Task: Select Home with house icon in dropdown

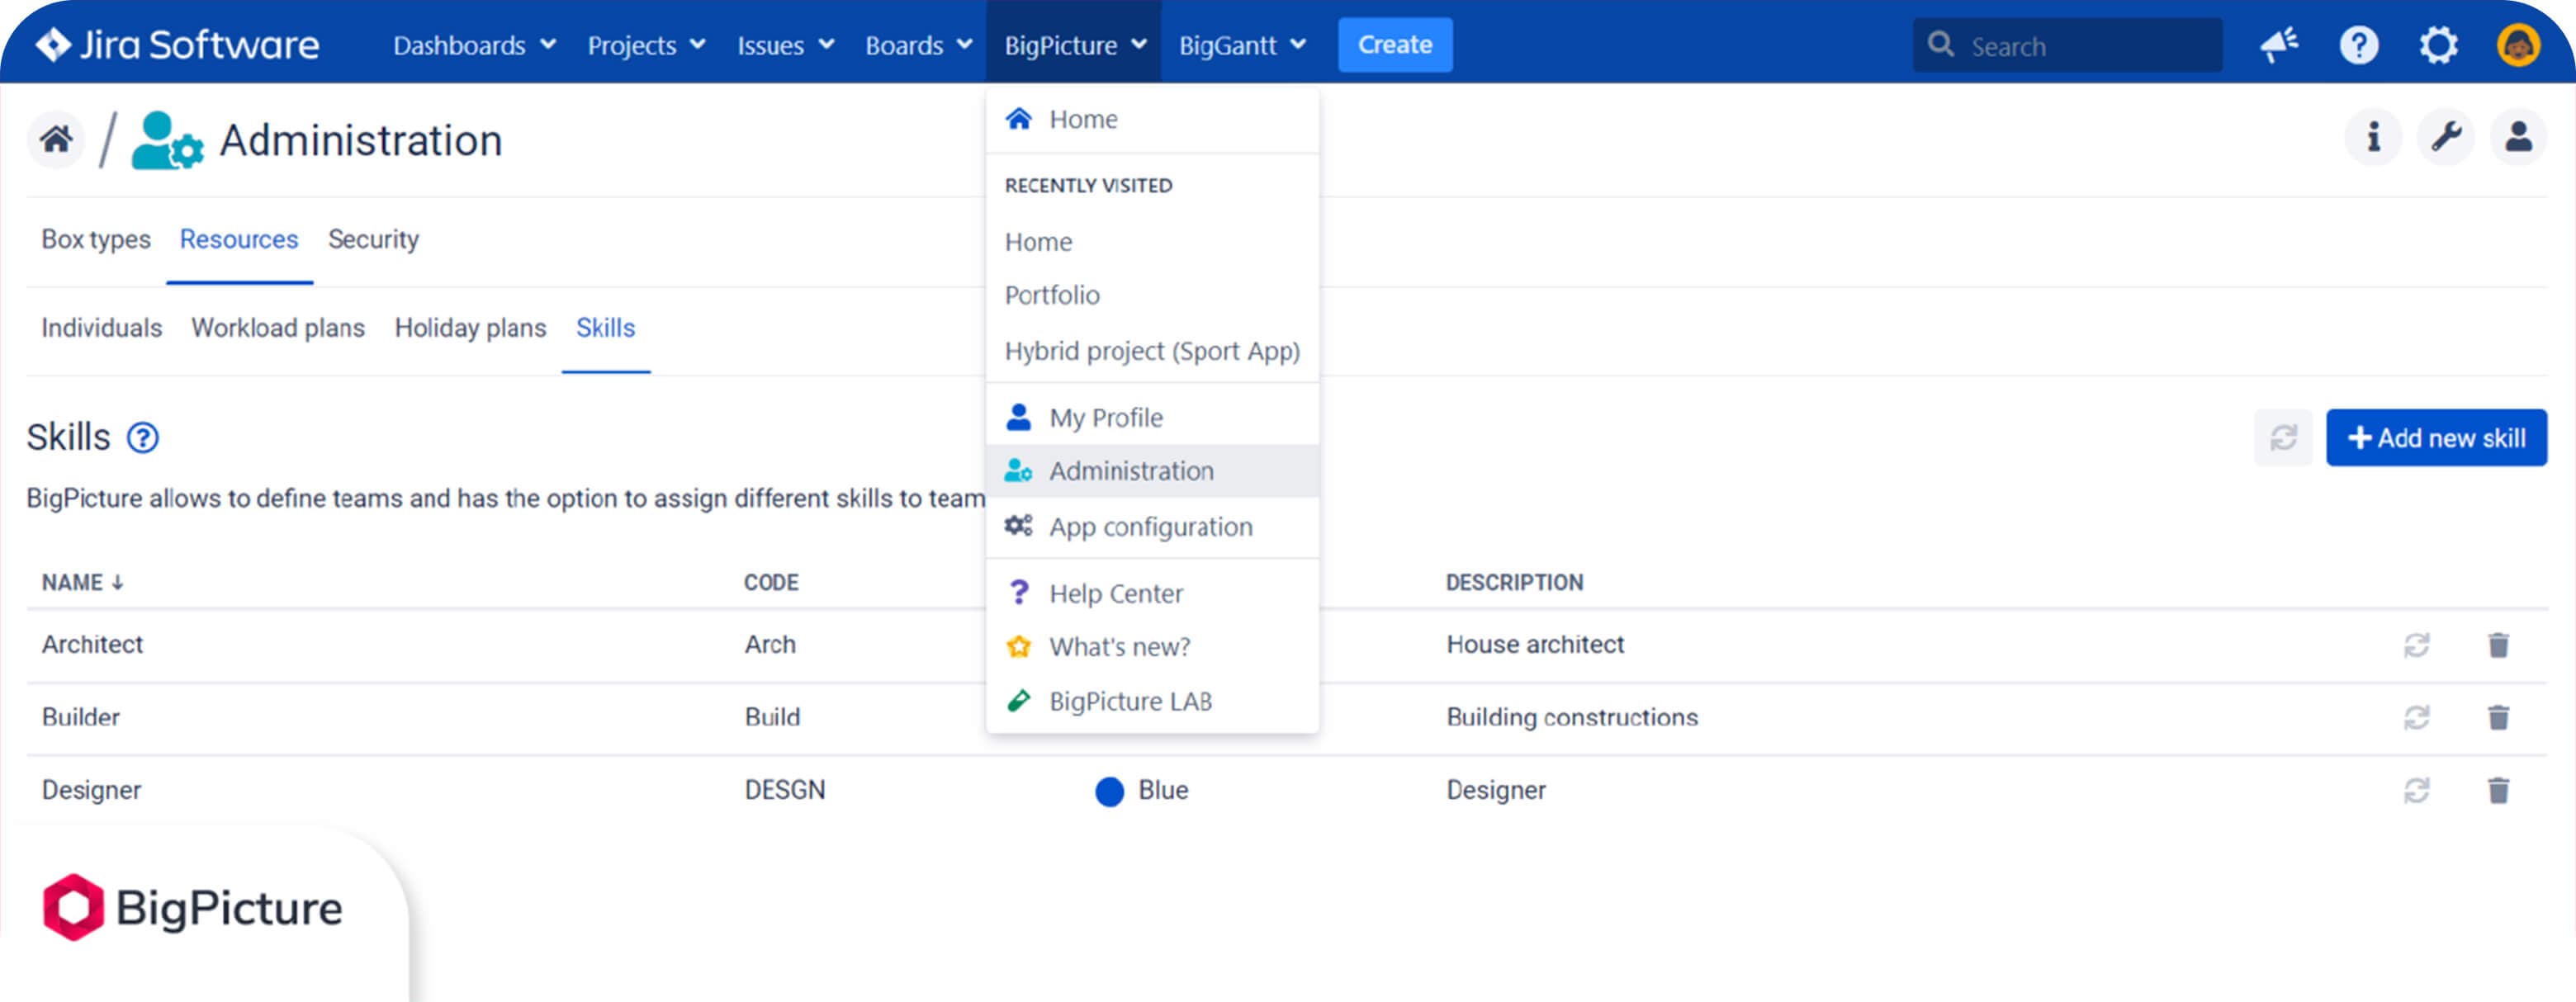Action: coord(1152,119)
